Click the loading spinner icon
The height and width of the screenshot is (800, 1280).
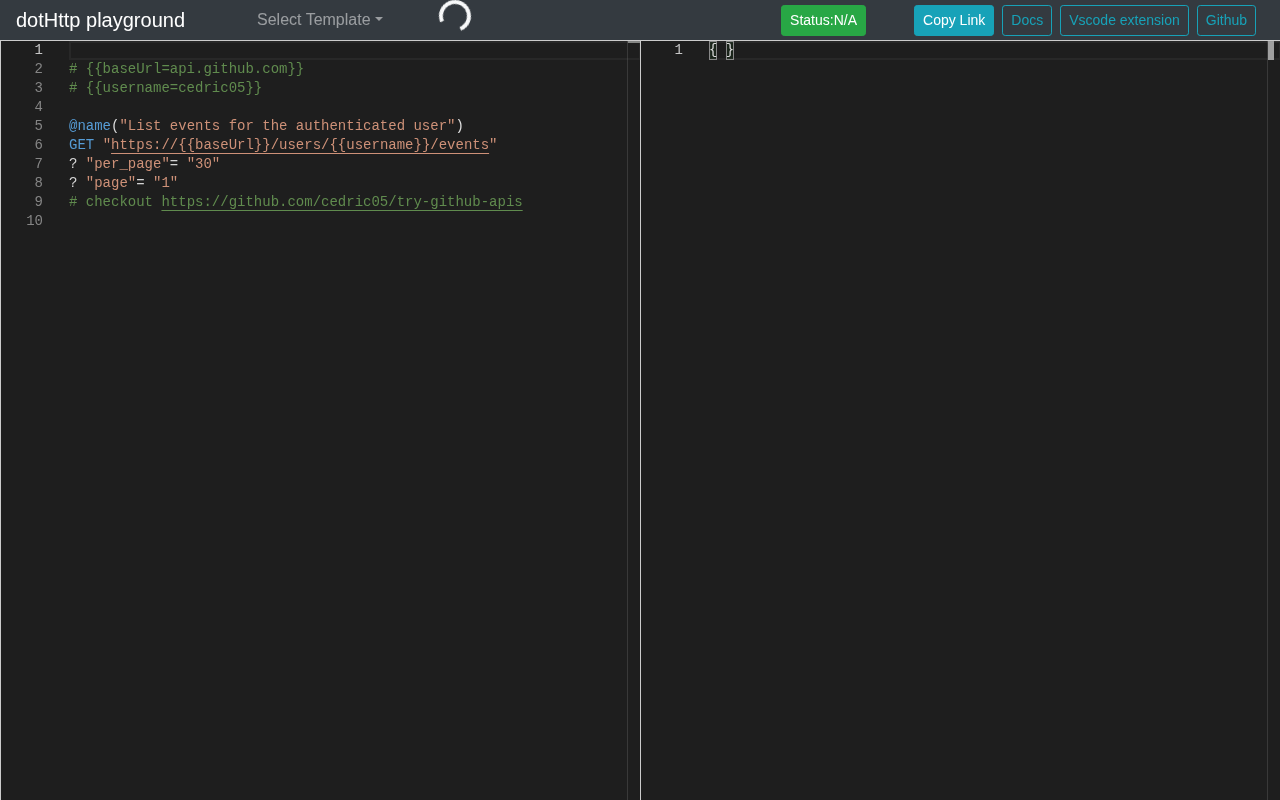coord(455,17)
